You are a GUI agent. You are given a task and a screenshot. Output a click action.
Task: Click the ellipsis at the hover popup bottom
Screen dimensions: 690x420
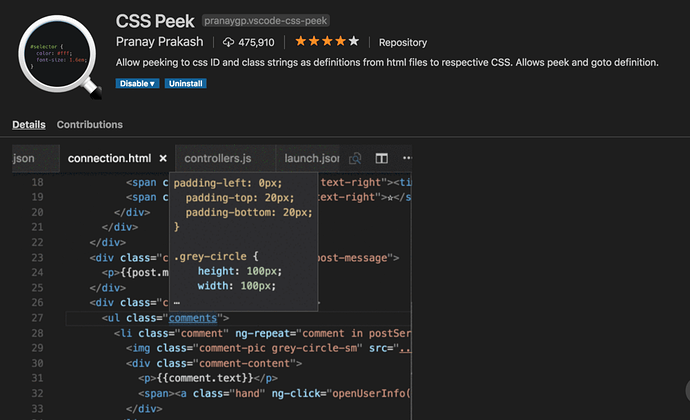pyautogui.click(x=177, y=300)
